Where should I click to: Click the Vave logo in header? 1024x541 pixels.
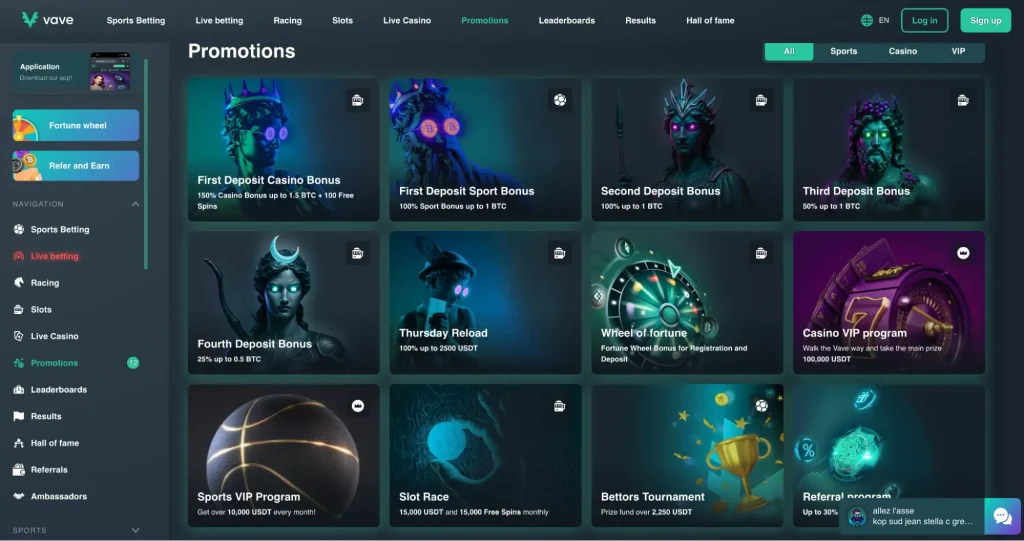coord(48,20)
